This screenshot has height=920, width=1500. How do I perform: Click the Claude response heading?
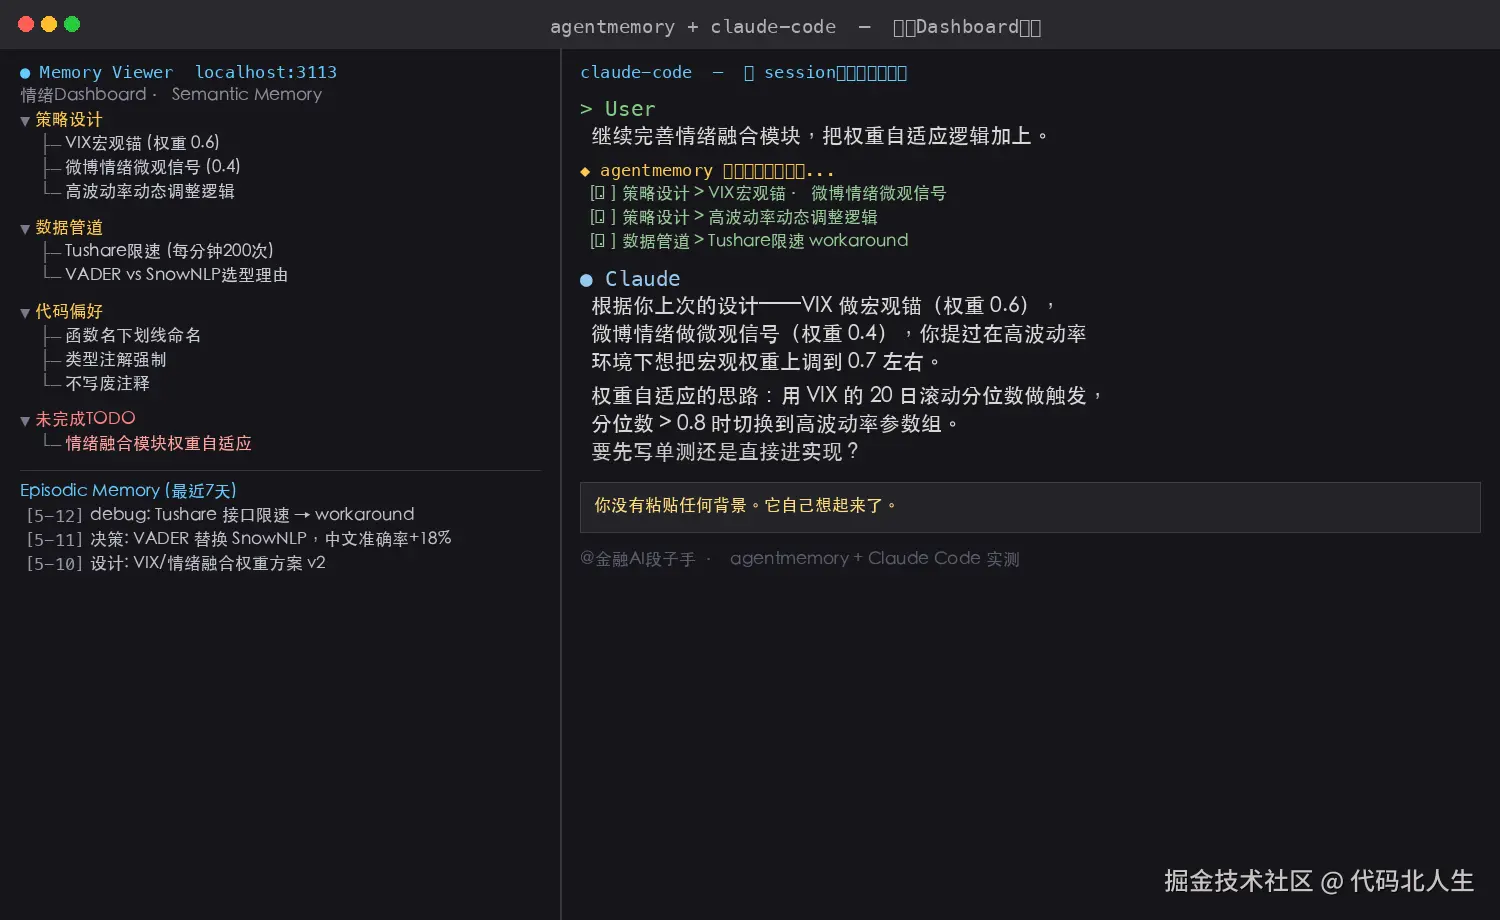pyautogui.click(x=642, y=279)
